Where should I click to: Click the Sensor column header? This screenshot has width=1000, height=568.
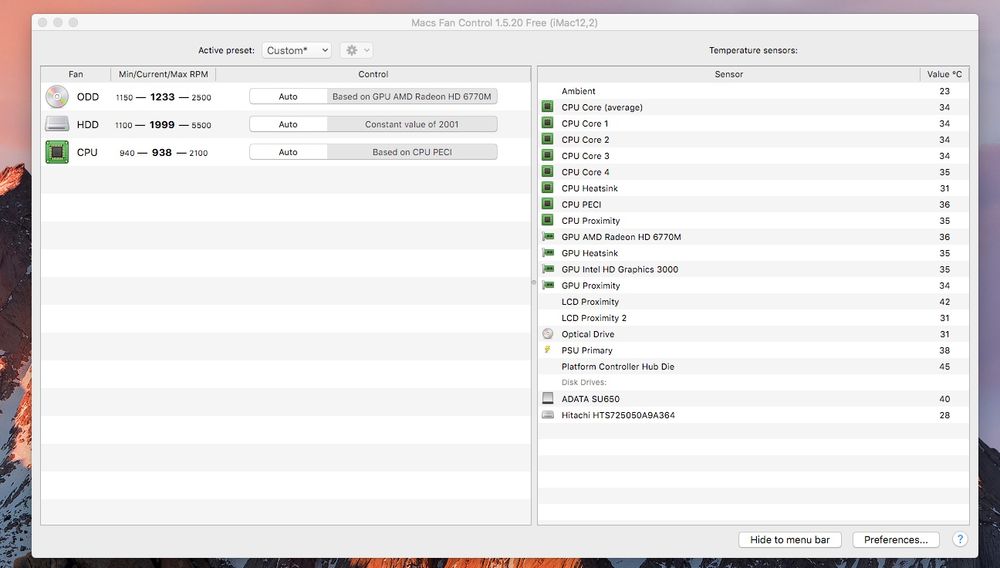point(729,74)
